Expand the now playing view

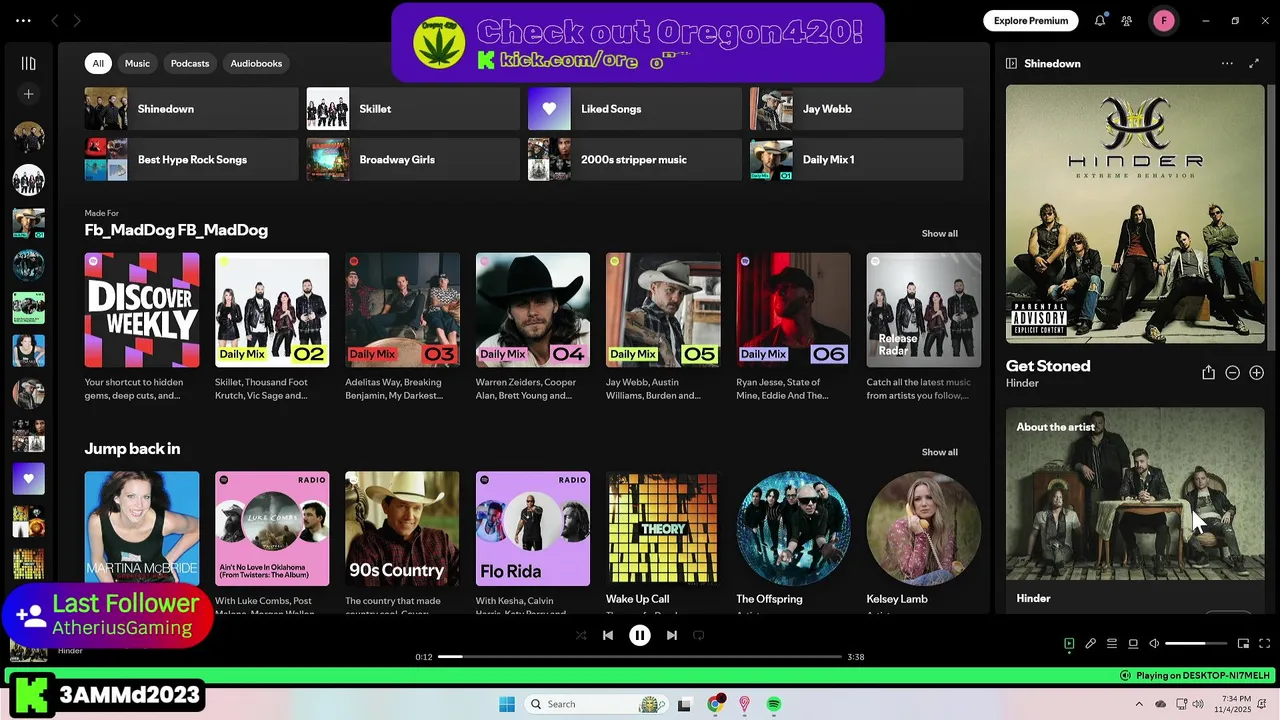(x=1254, y=63)
